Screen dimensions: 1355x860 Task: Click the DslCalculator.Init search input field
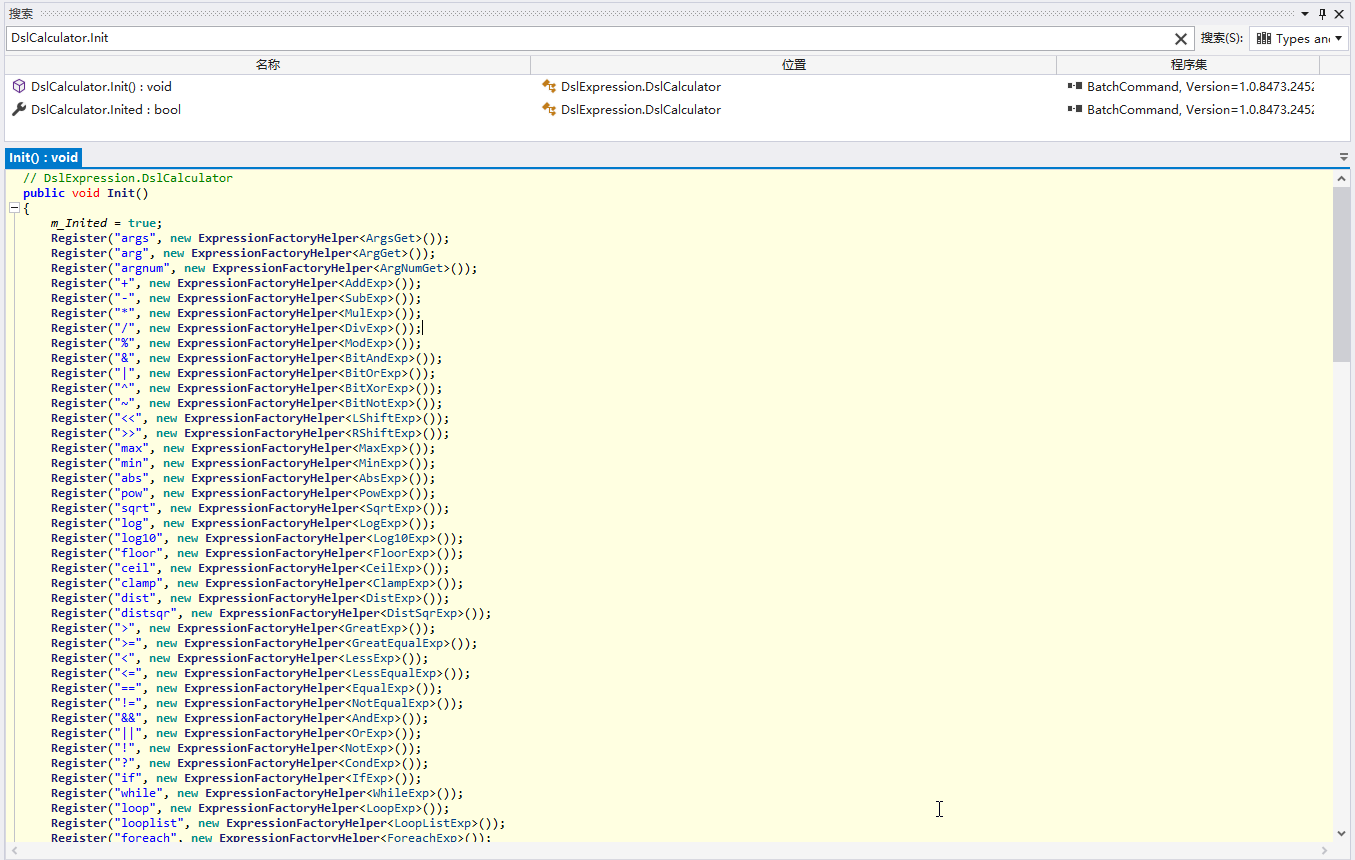pos(588,38)
